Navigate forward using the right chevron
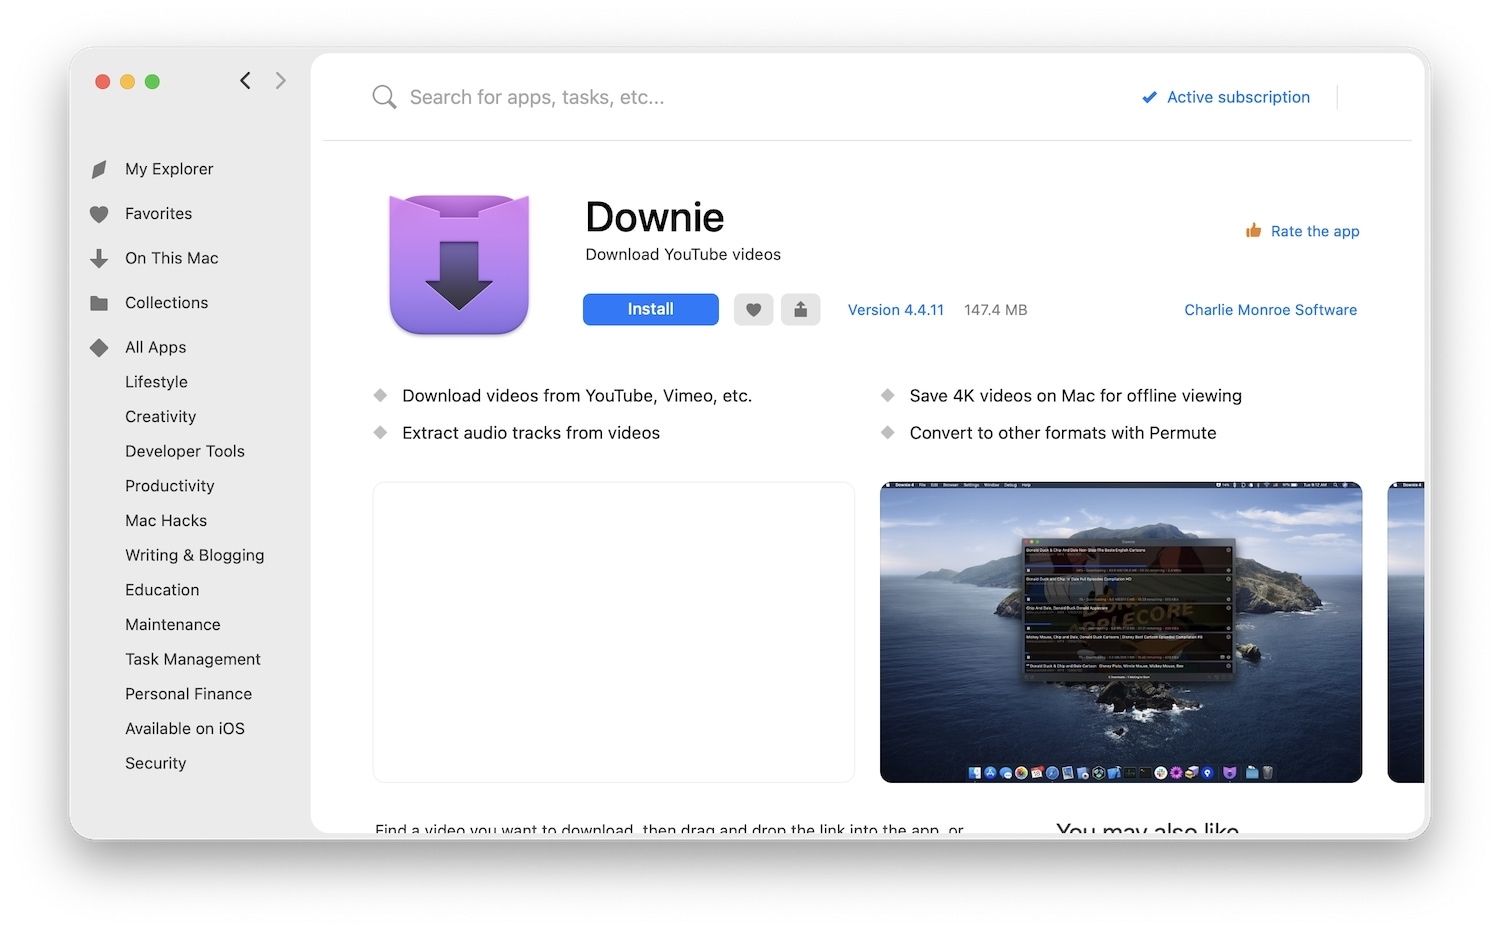Image resolution: width=1500 pixels, height=931 pixels. click(x=281, y=80)
